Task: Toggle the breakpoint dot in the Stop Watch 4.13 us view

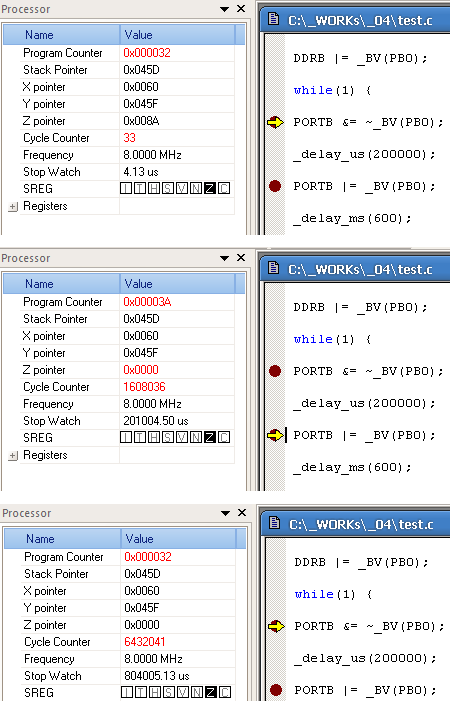Action: coord(275,186)
